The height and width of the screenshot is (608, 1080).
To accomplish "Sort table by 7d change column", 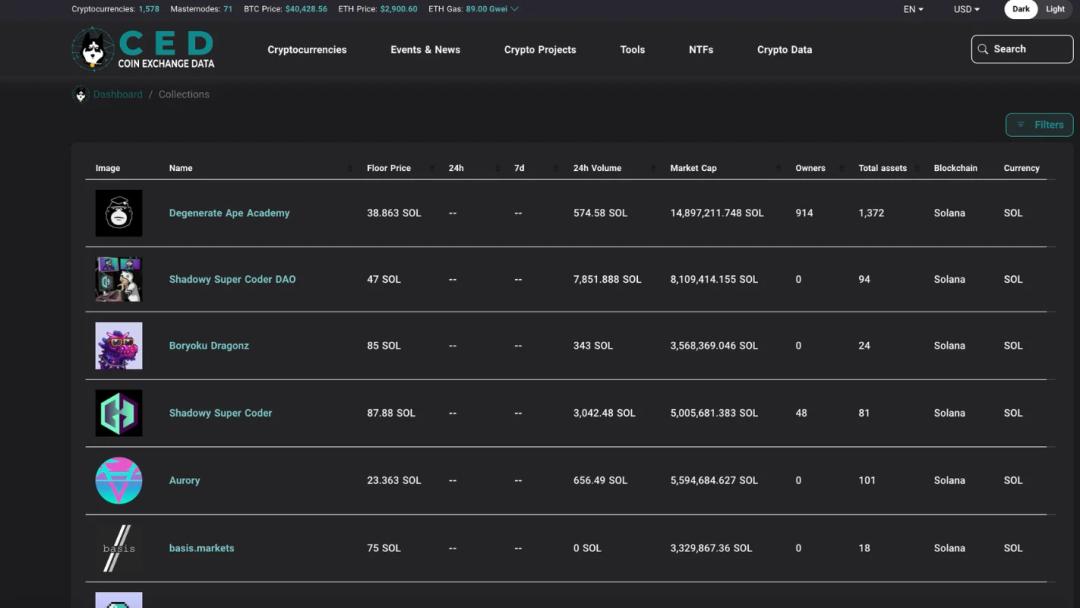I will (x=519, y=168).
